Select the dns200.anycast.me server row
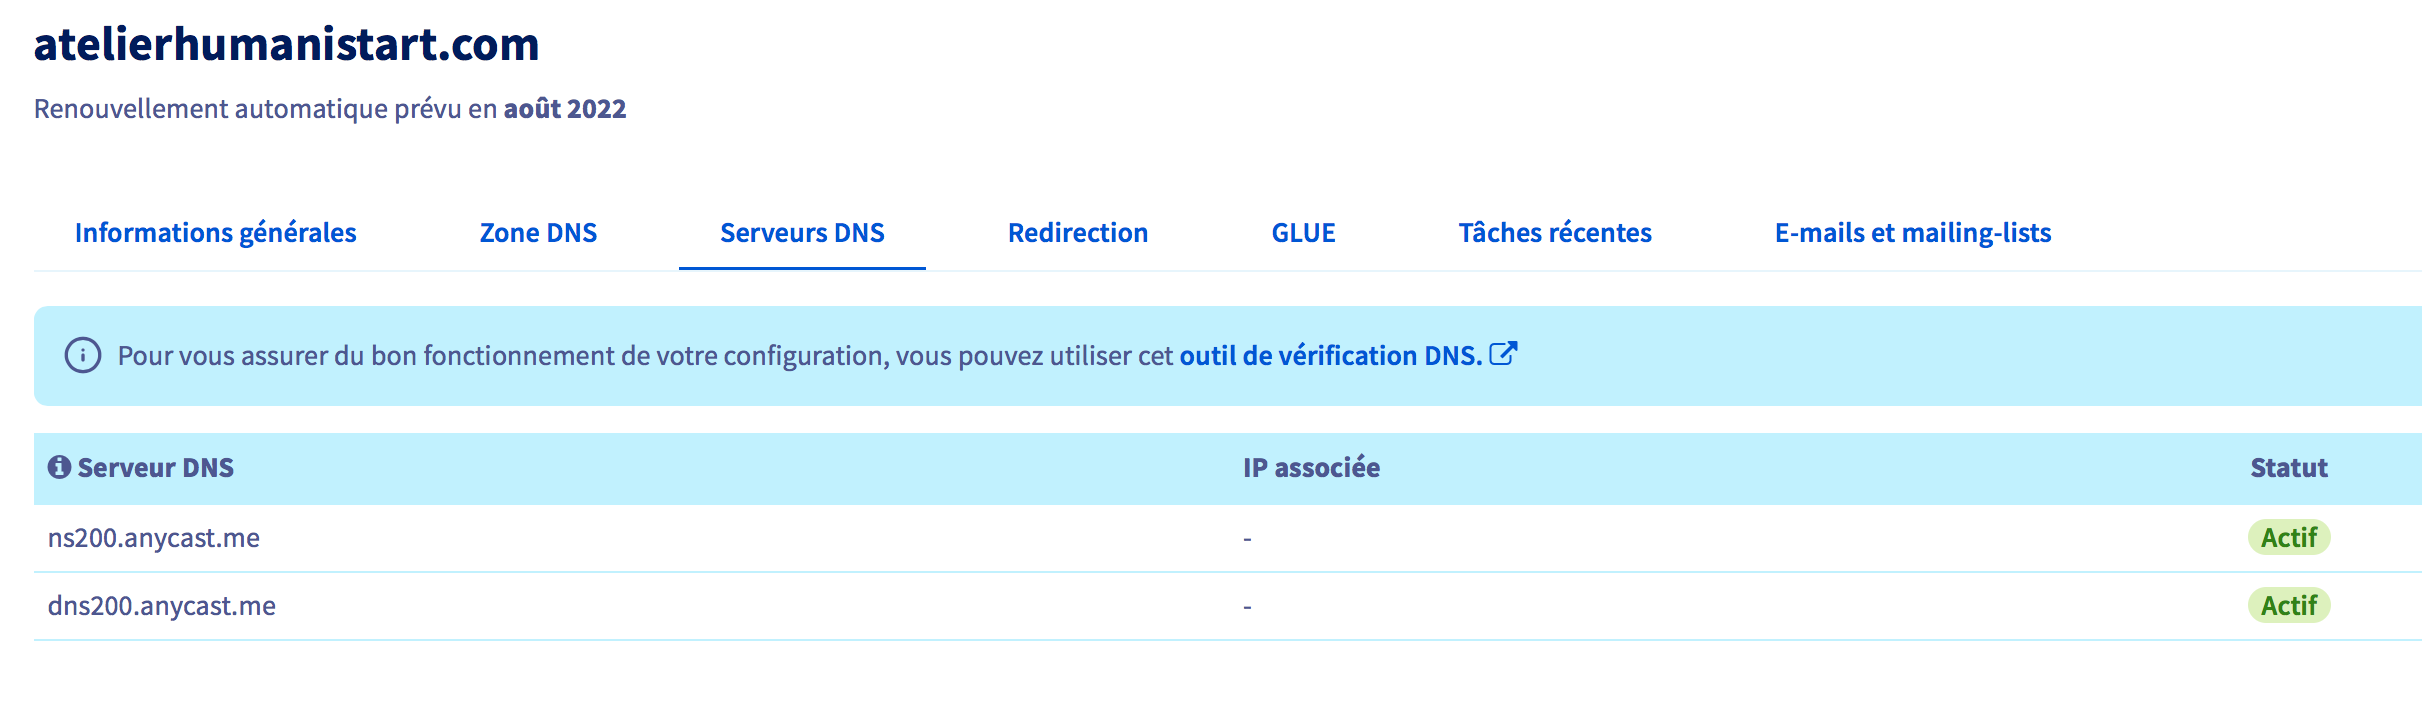 pyautogui.click(x=162, y=606)
